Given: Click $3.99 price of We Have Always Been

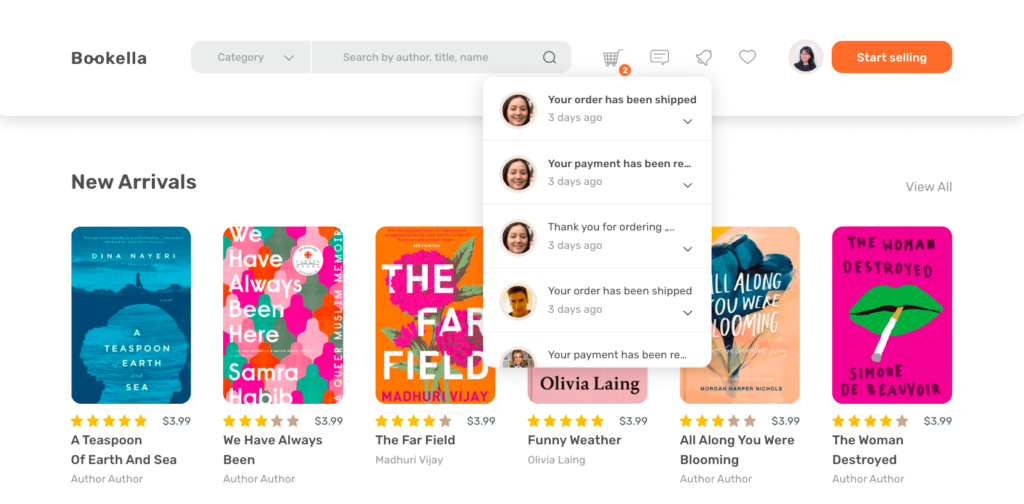Looking at the screenshot, I should point(329,421).
